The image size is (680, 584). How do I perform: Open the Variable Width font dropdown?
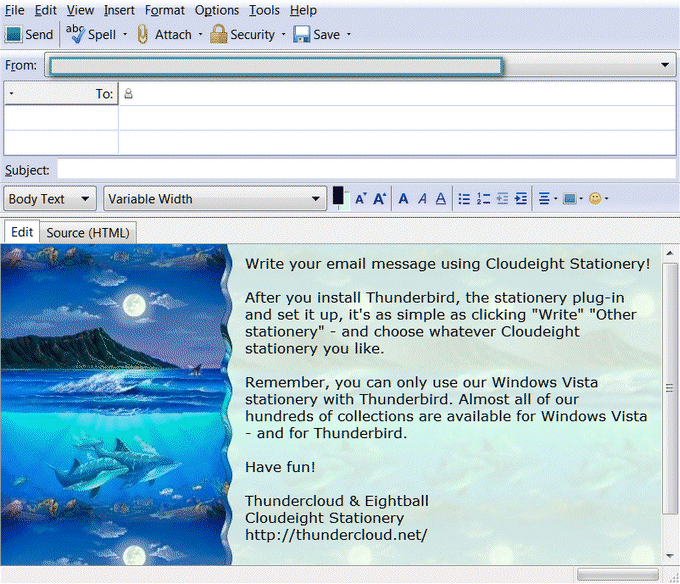[x=215, y=199]
